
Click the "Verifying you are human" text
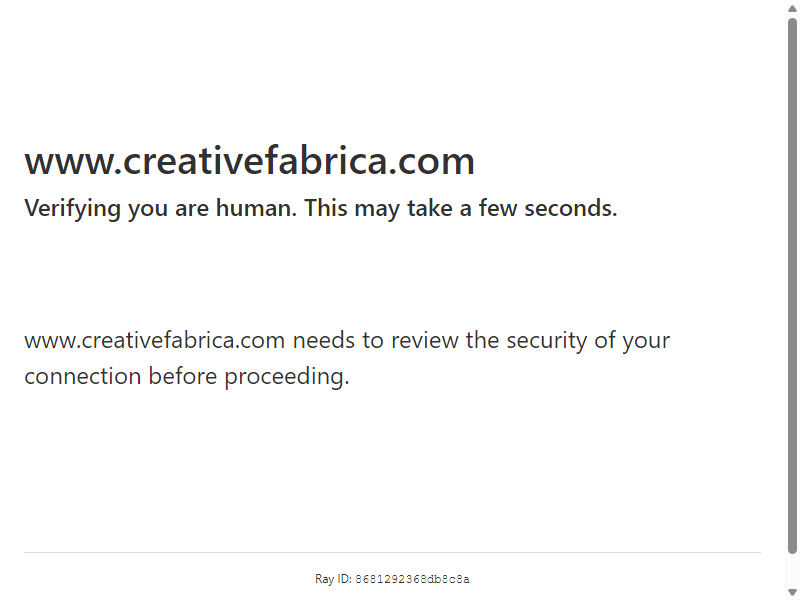[x=160, y=209]
